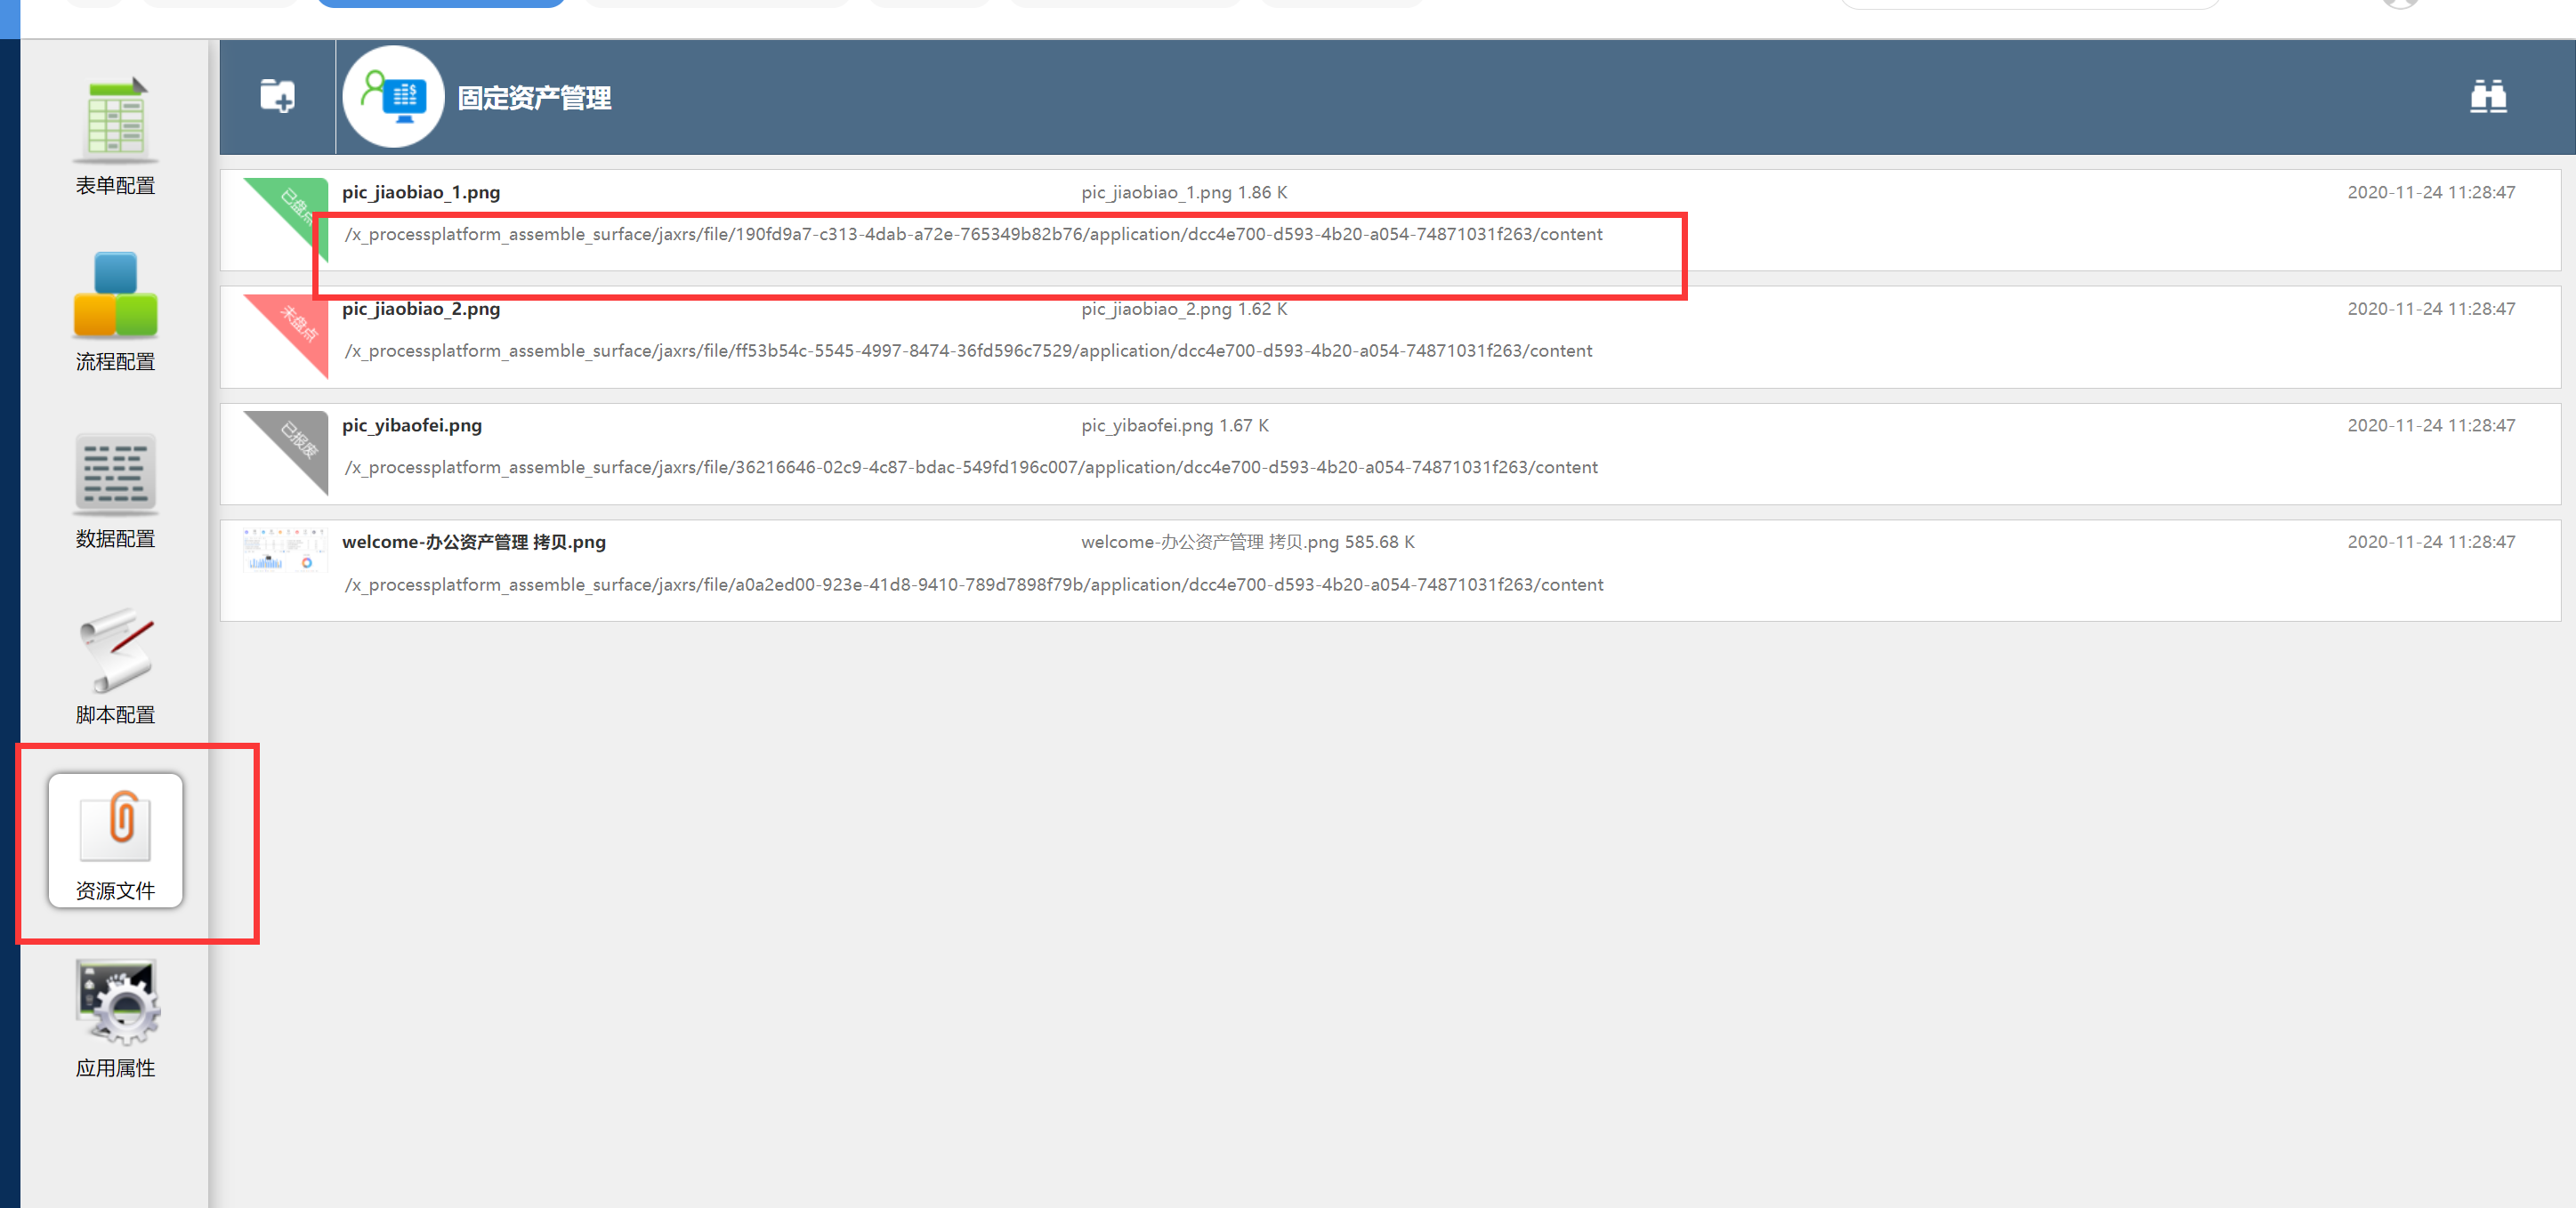Screen dimensions: 2576x1208
Task: Click the welcome image thumbnail preview
Action: click(x=284, y=551)
